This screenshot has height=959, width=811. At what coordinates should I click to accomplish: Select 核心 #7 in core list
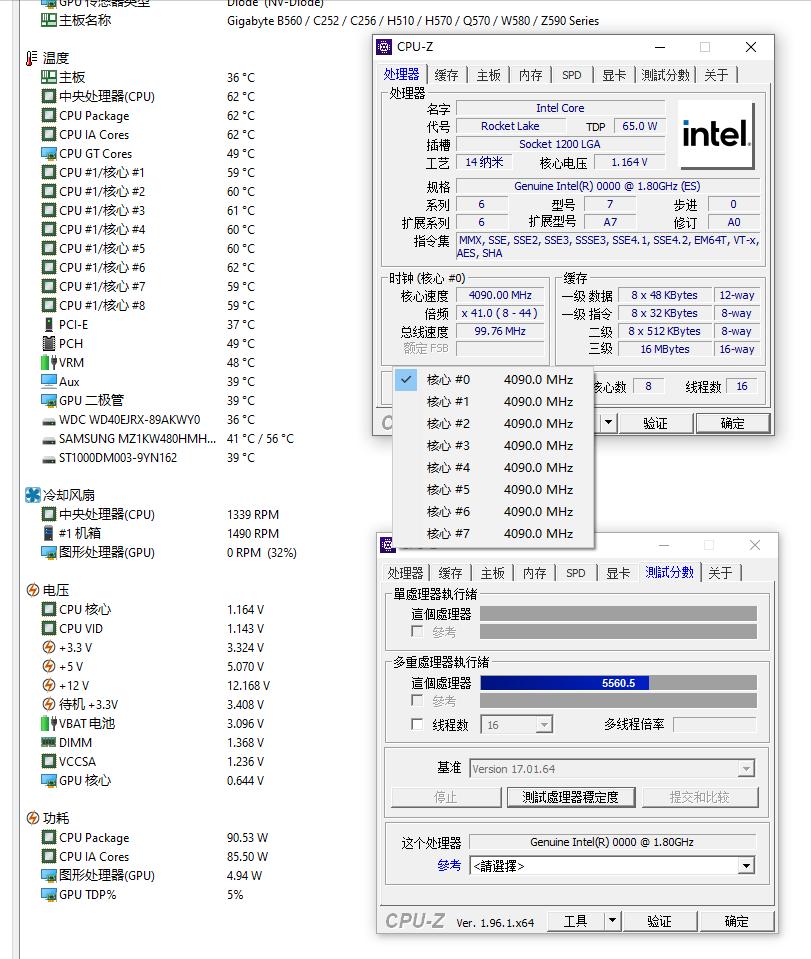pos(494,534)
